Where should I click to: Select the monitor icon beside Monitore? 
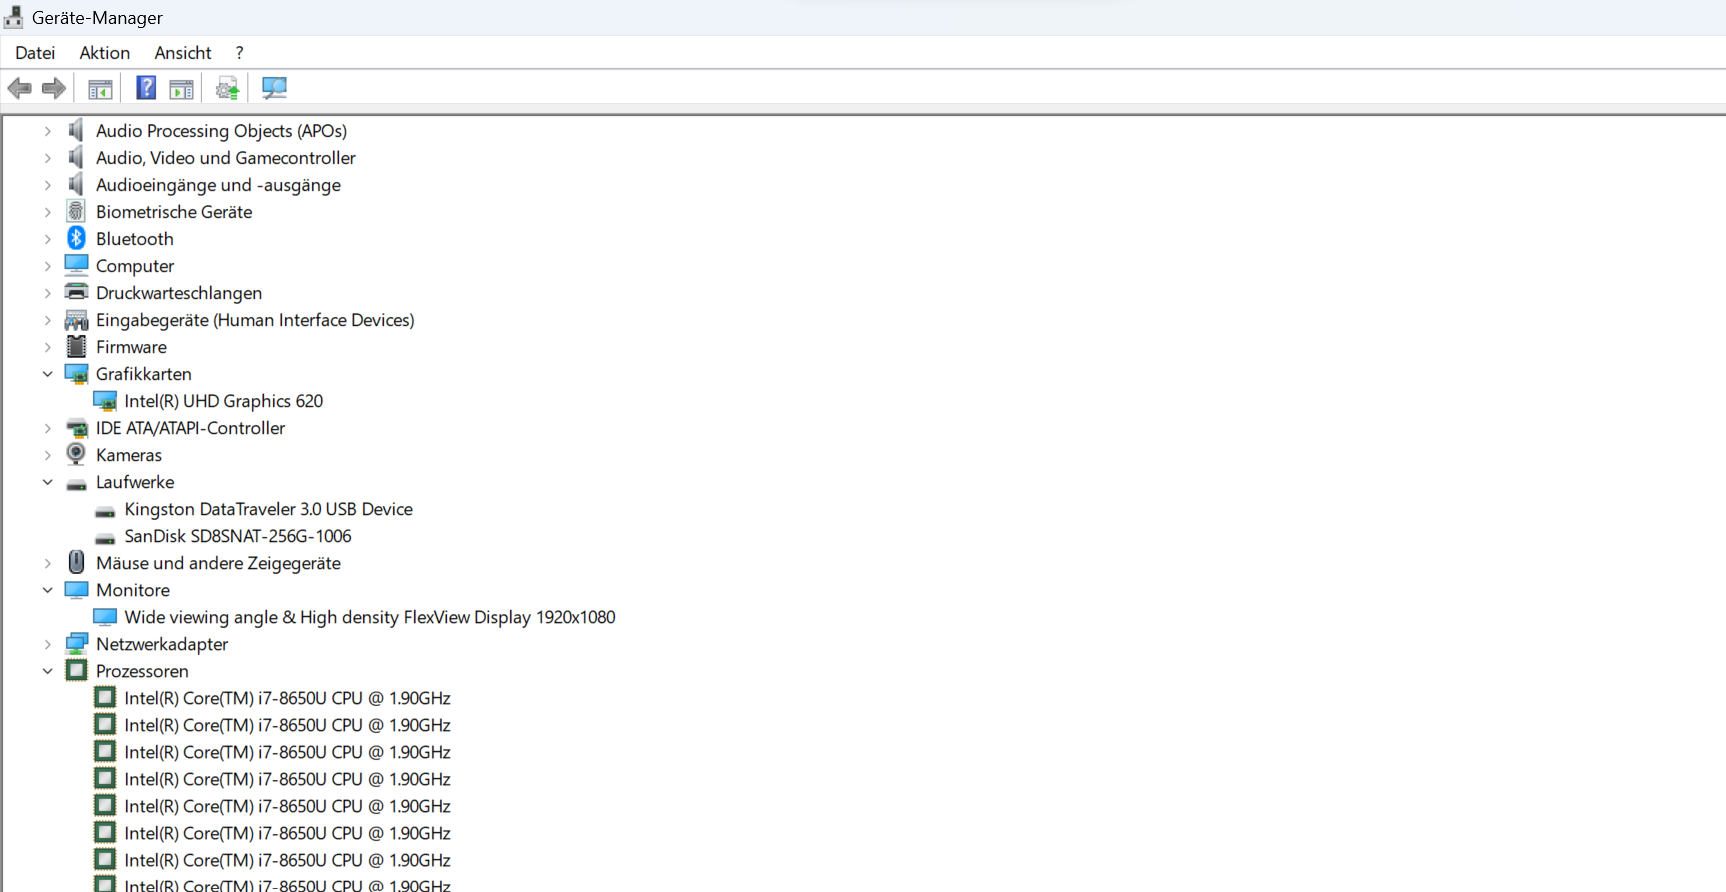tap(76, 589)
